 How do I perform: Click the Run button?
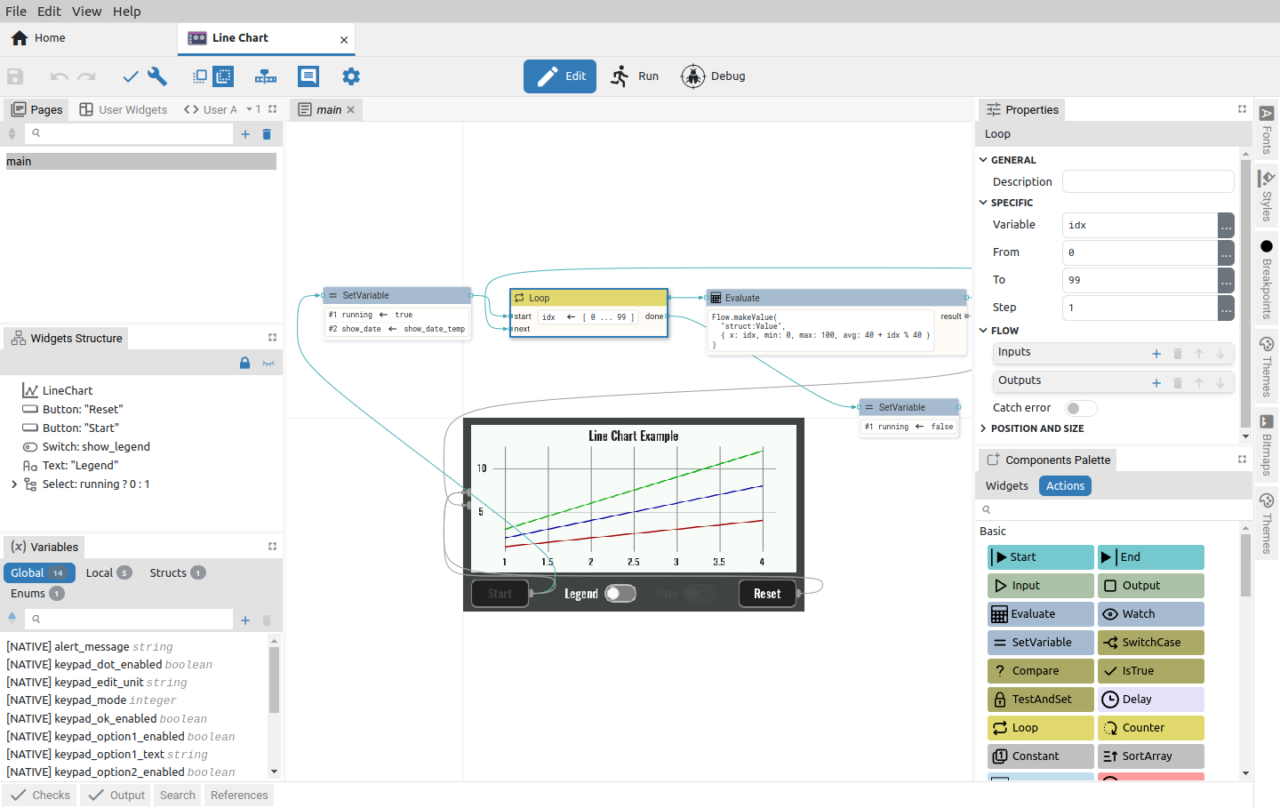tap(635, 76)
